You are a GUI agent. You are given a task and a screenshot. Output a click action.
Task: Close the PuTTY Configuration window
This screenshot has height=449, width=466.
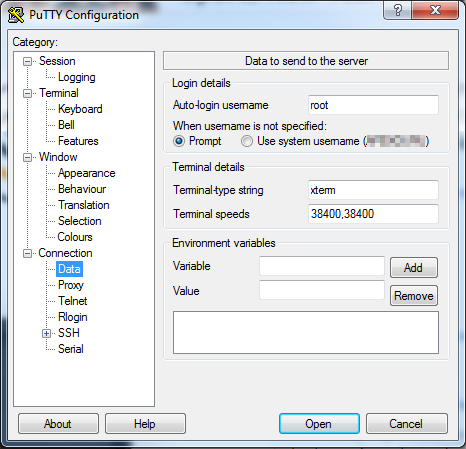coord(435,10)
